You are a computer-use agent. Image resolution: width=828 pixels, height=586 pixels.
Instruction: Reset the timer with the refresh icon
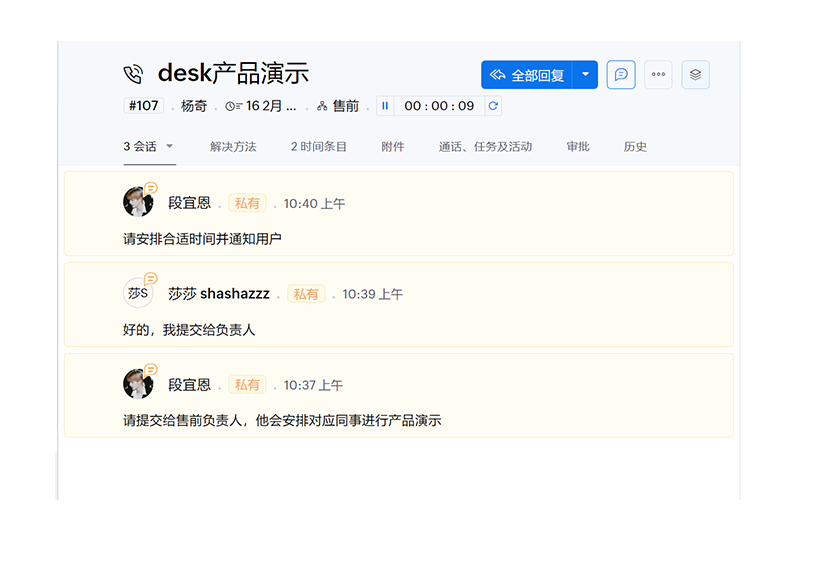tap(493, 106)
